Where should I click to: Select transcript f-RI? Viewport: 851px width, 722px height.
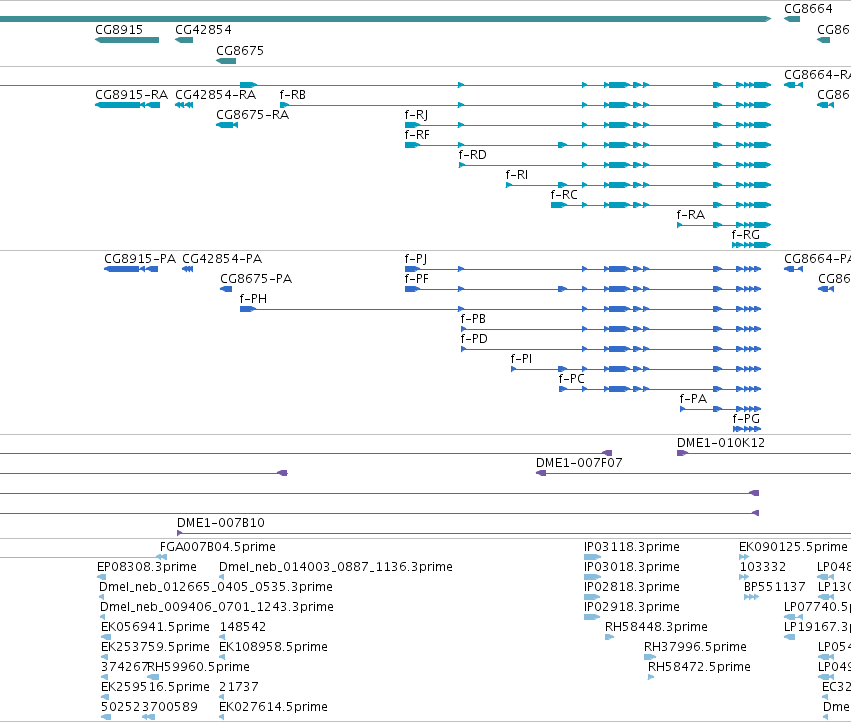pos(638,185)
